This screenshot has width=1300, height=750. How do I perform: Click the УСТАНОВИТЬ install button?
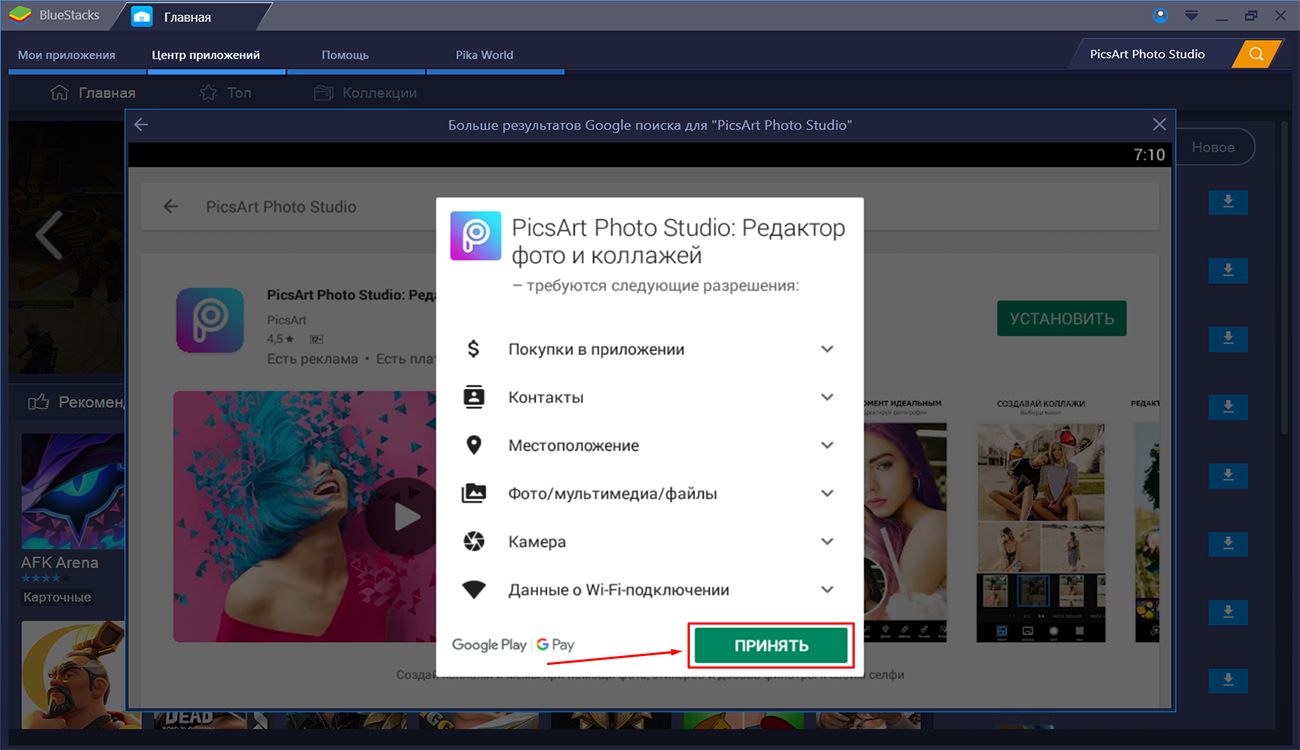[x=1062, y=319]
